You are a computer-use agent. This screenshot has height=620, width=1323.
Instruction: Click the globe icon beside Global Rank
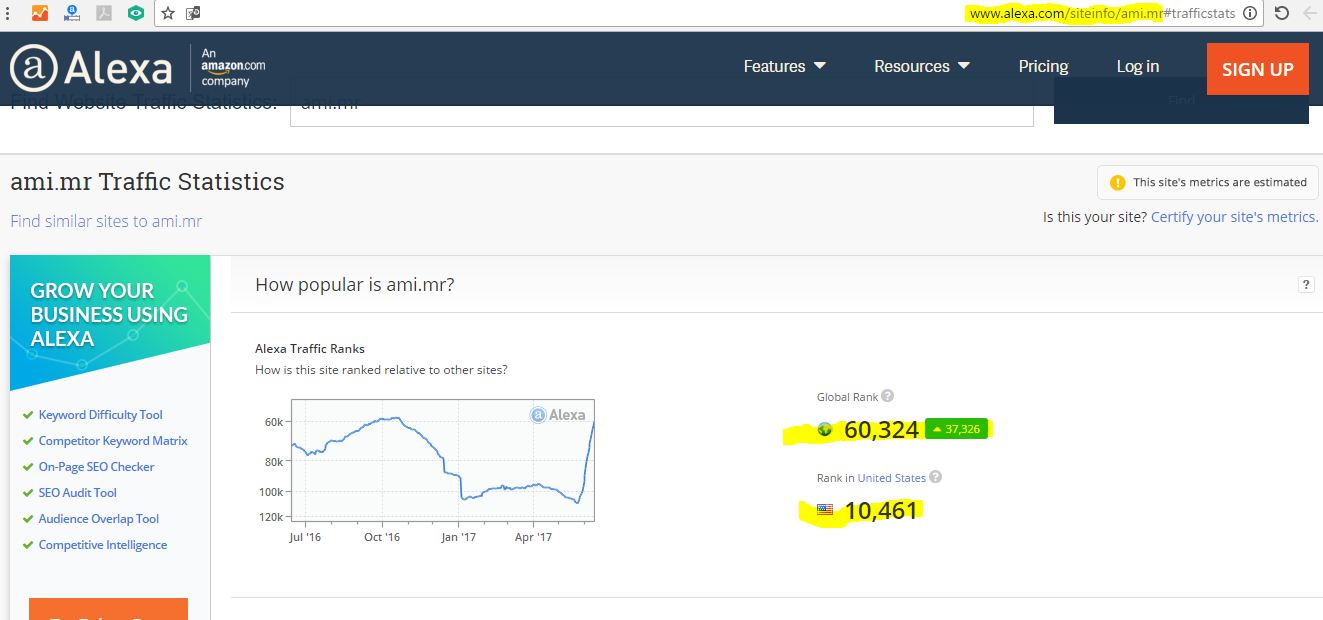click(825, 429)
